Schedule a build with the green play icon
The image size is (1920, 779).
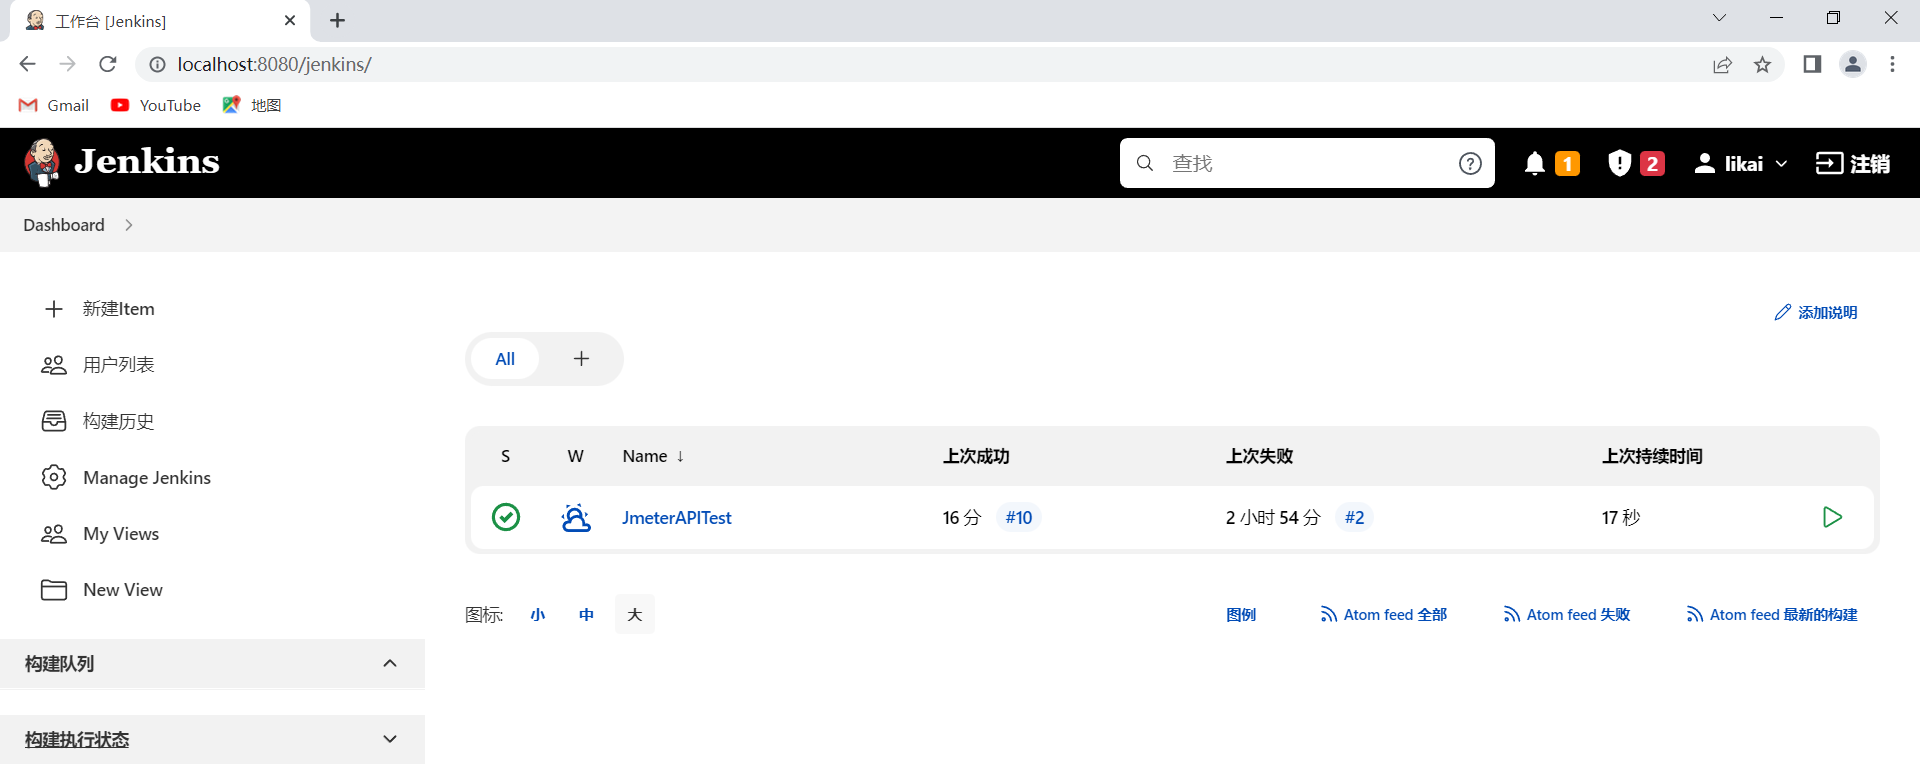[1831, 517]
